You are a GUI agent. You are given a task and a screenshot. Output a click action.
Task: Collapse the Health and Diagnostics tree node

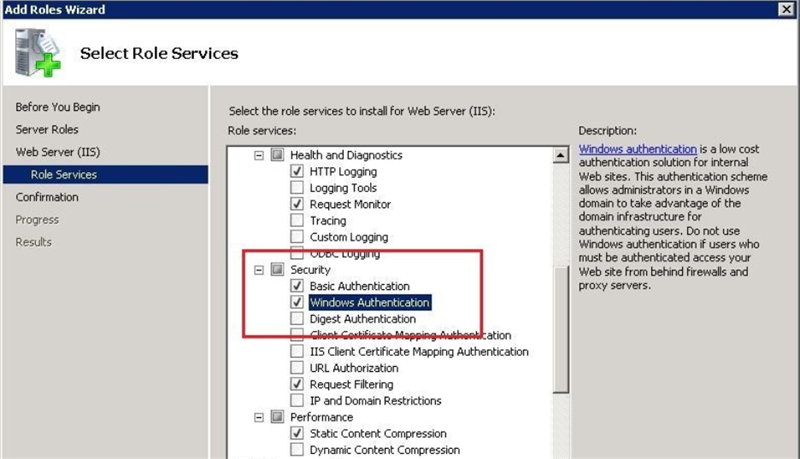coord(261,156)
